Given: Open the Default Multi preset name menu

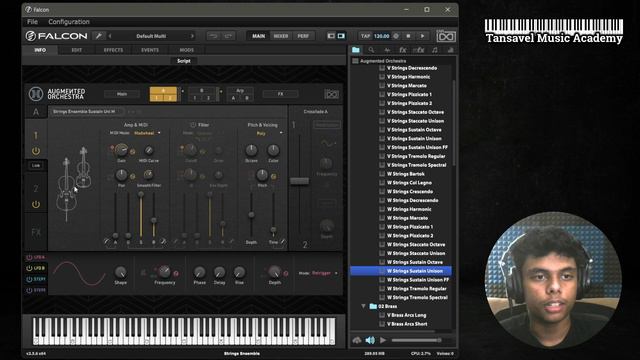Looking at the screenshot, I should pyautogui.click(x=151, y=36).
